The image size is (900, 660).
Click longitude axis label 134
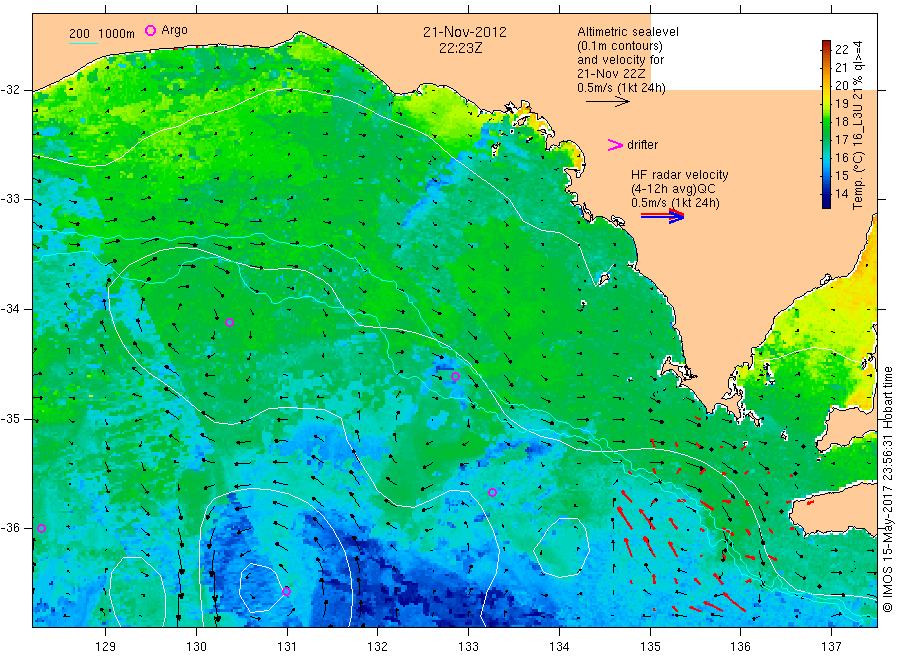pyautogui.click(x=559, y=647)
